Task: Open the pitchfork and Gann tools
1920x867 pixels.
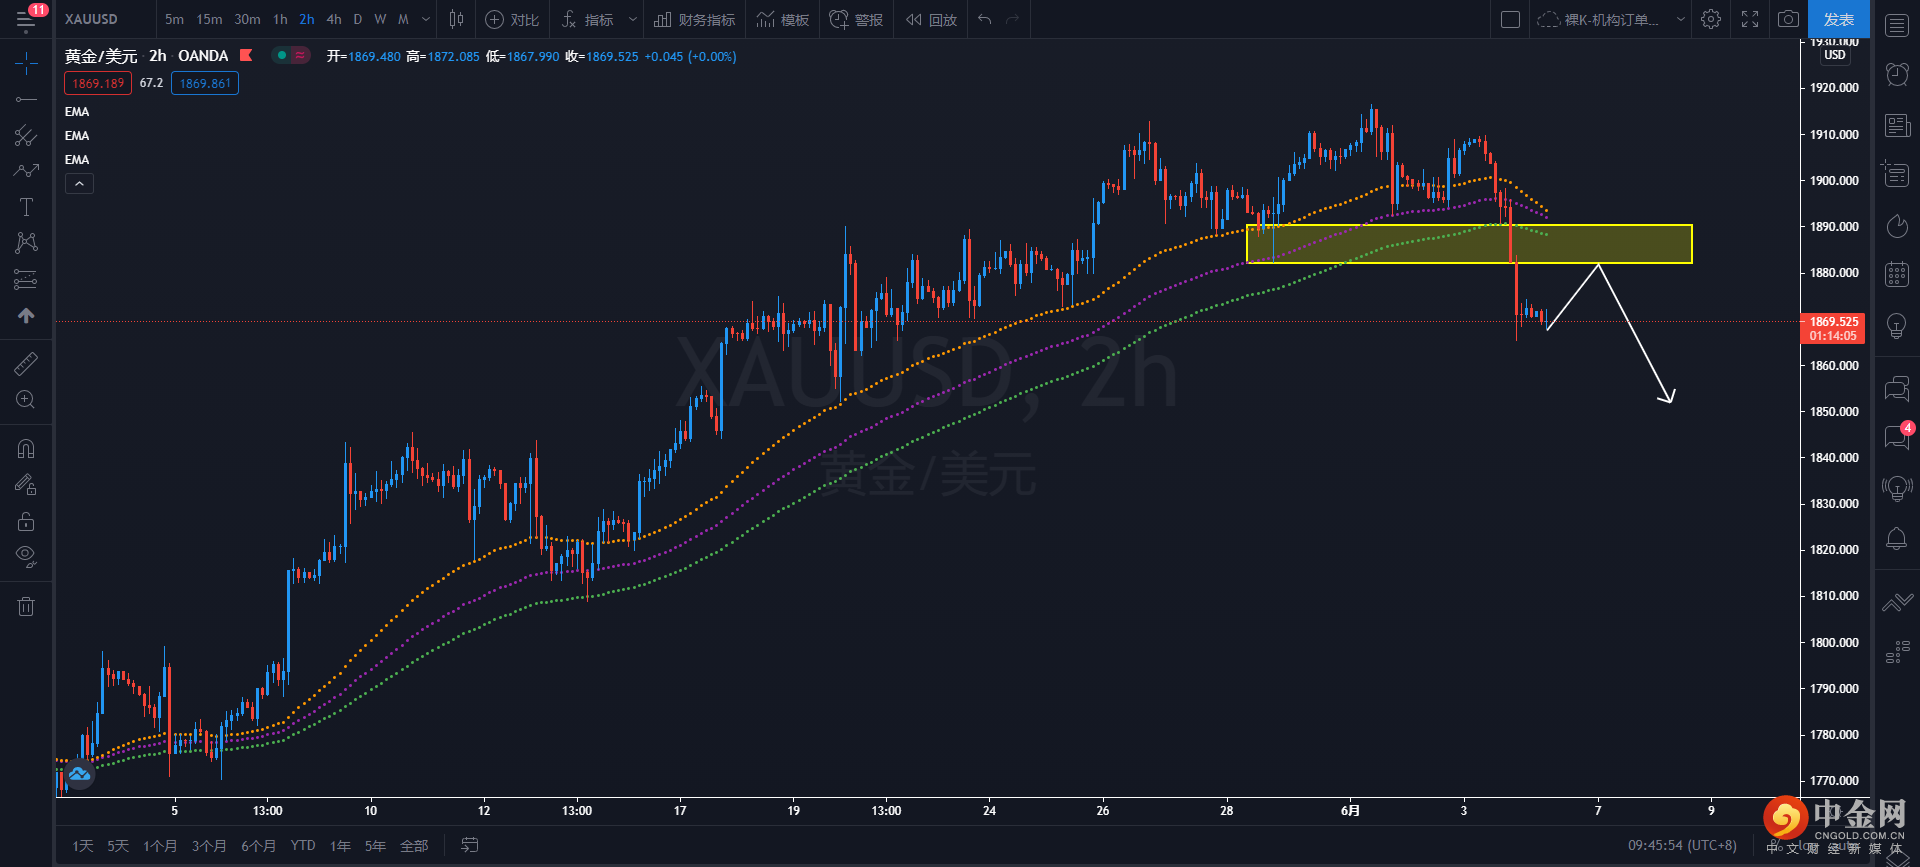Action: (27, 135)
